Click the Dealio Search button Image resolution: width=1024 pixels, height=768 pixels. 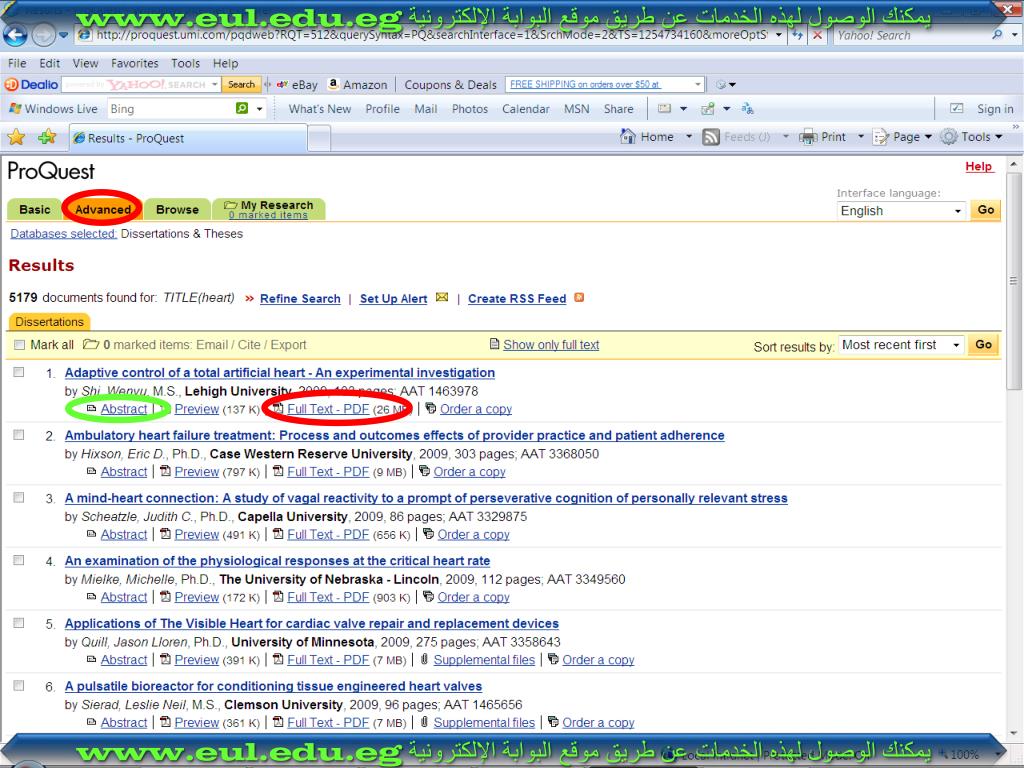point(241,84)
